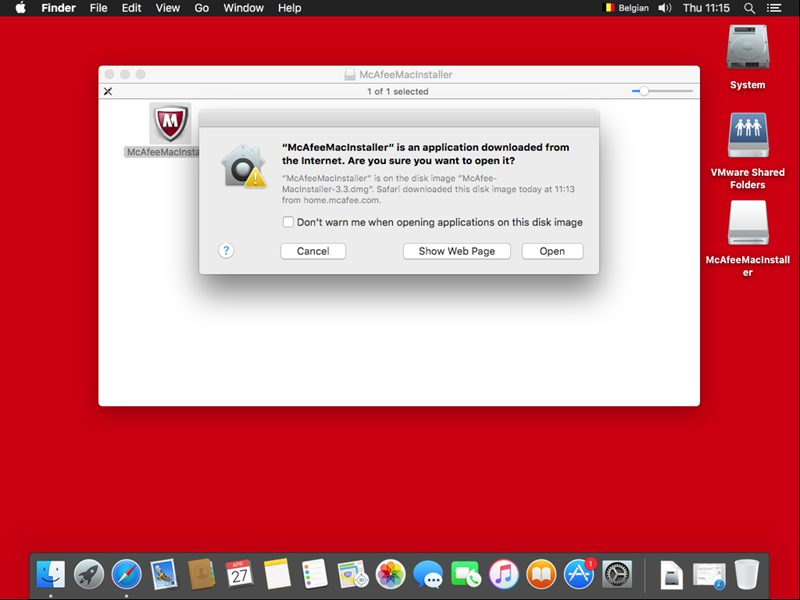Open the Finder menu
The height and width of the screenshot is (600, 800).
58,8
